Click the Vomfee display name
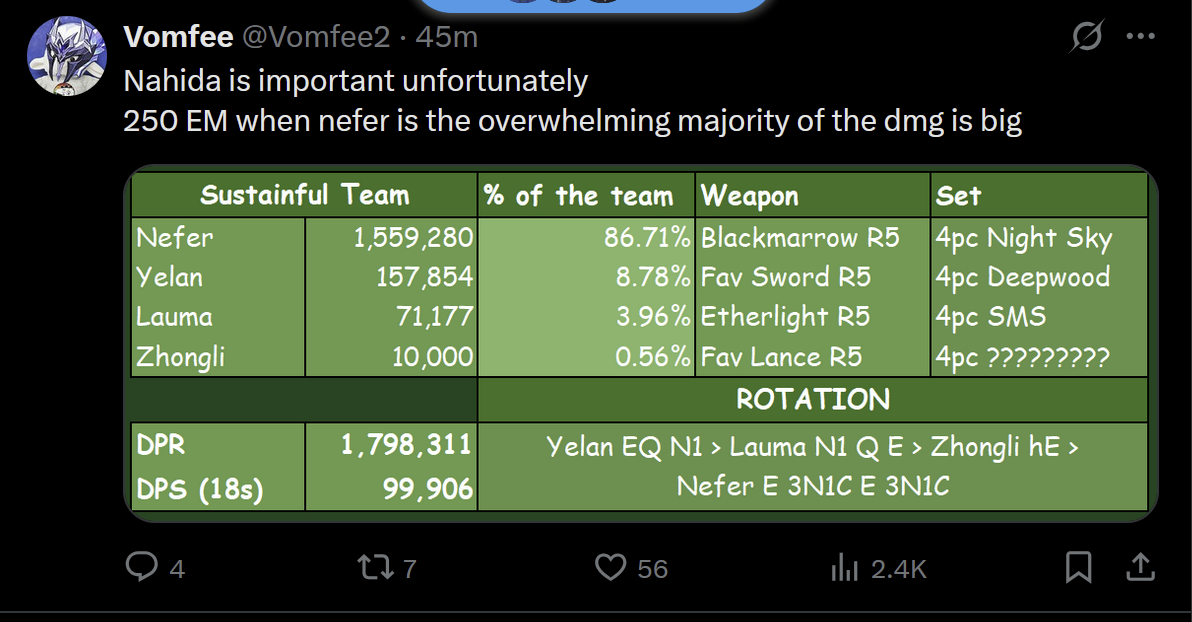The image size is (1192, 622). [x=178, y=38]
